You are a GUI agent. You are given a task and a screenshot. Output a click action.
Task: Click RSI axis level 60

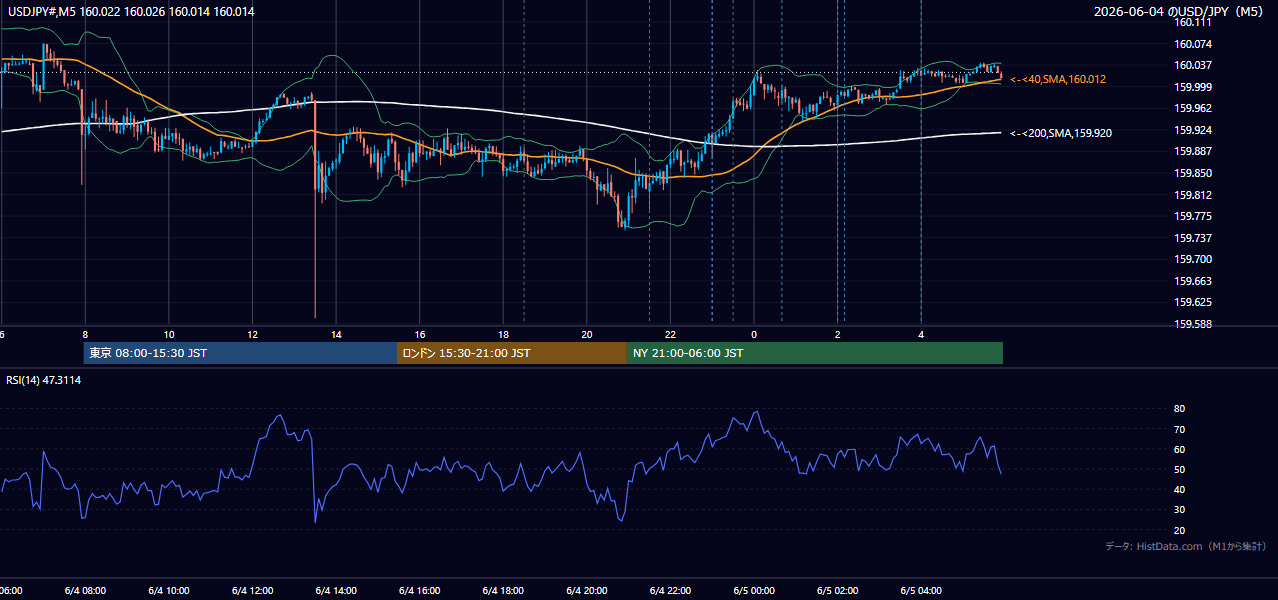1179,449
